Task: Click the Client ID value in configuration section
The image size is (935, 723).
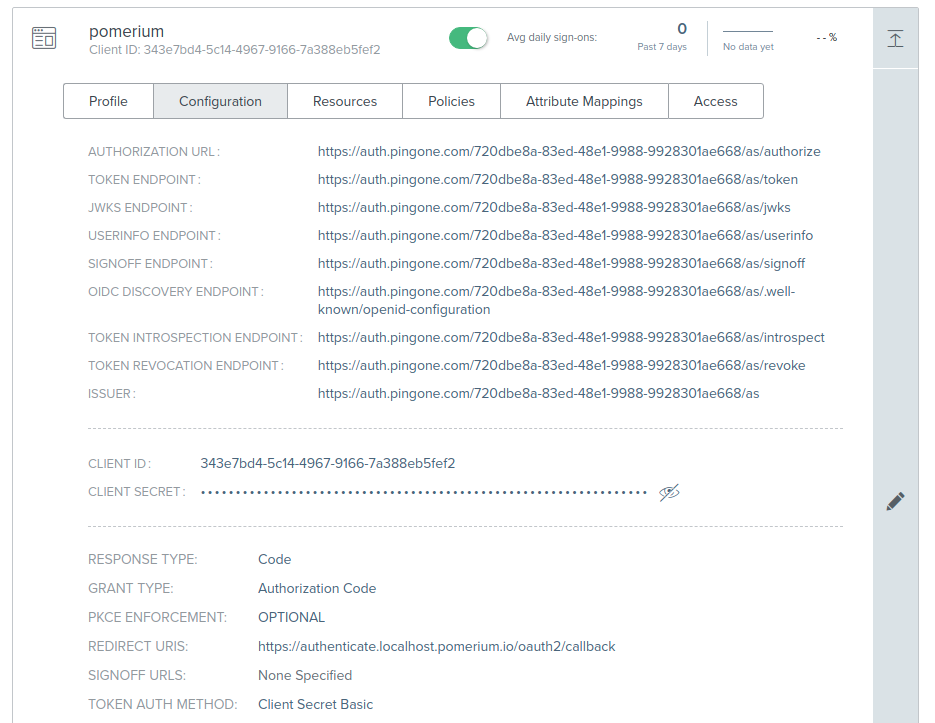Action: click(x=327, y=464)
